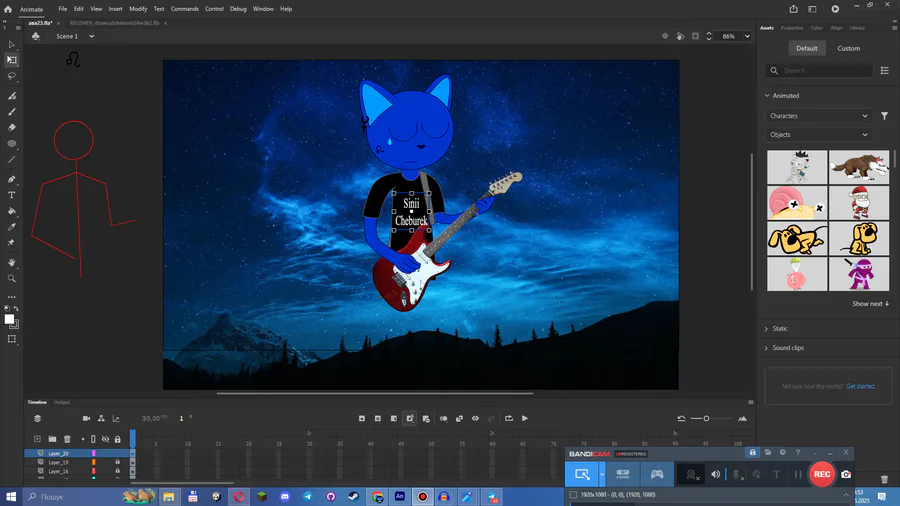
Task: Click the list view icon beside Search
Action: [x=885, y=71]
